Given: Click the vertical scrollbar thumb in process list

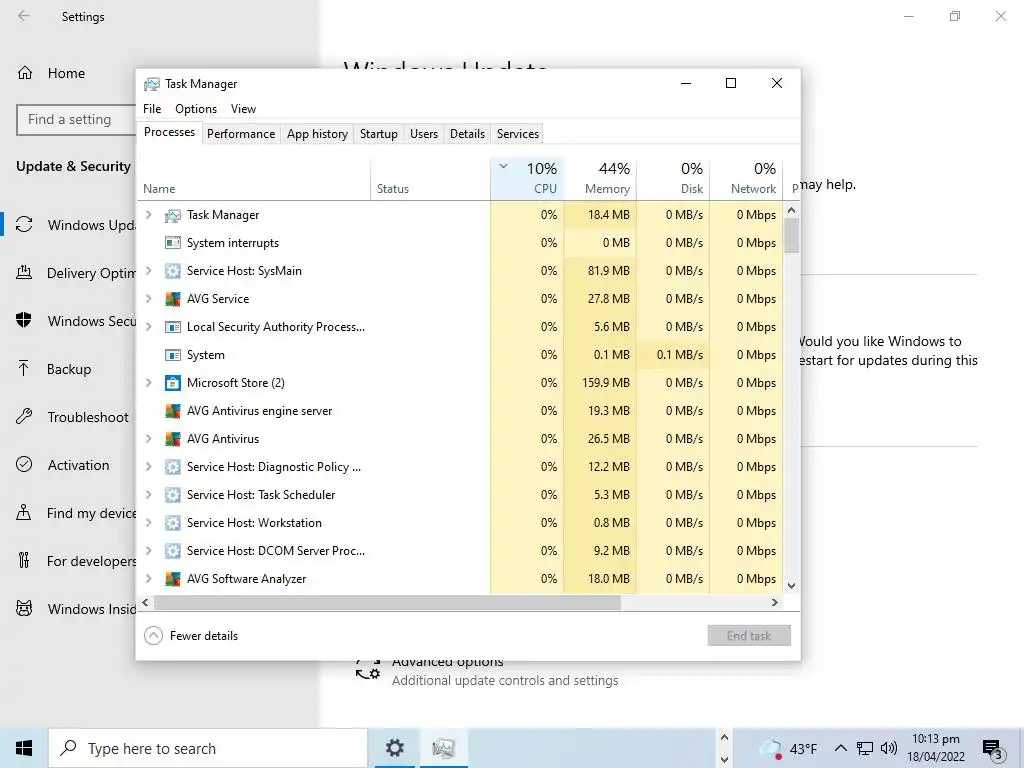Looking at the screenshot, I should pyautogui.click(x=792, y=235).
